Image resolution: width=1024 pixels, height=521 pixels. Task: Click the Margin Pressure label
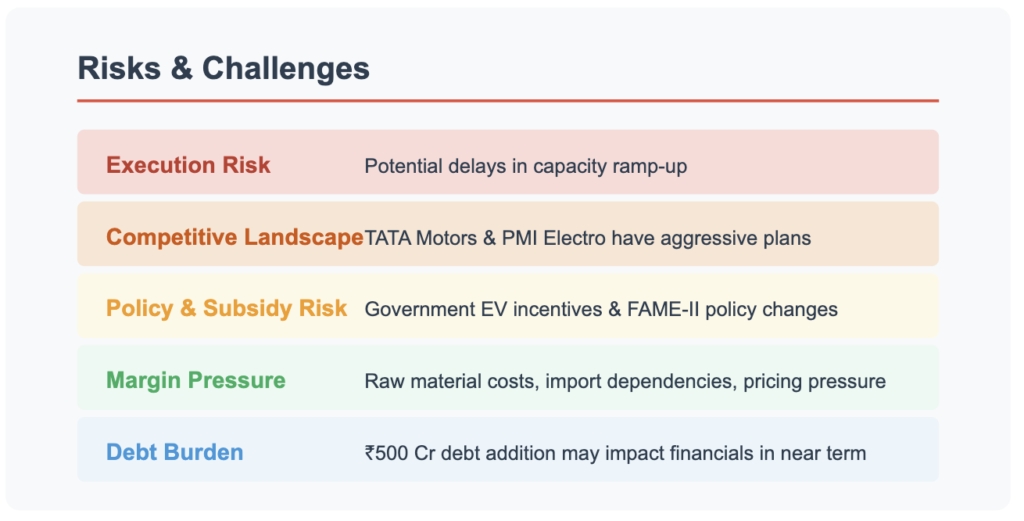pos(196,380)
